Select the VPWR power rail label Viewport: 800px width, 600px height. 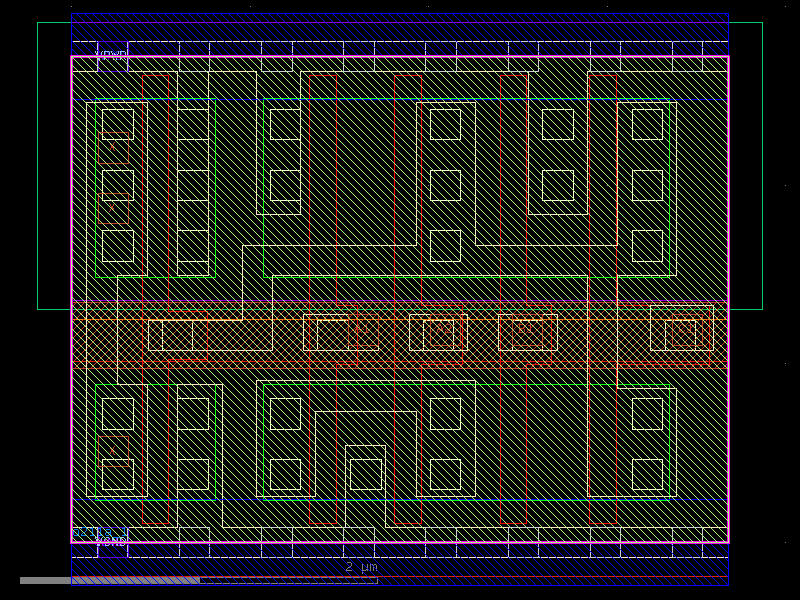point(110,52)
